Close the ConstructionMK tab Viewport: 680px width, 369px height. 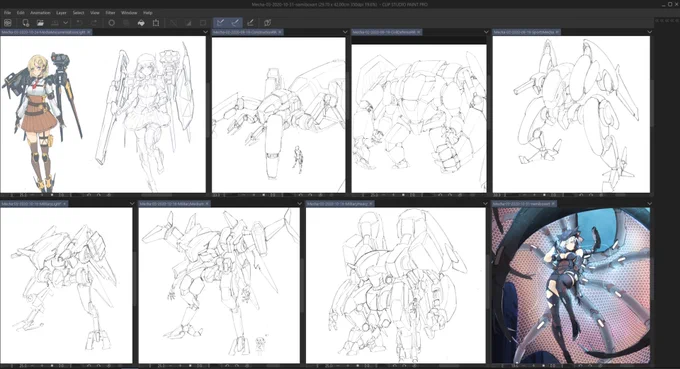click(280, 32)
